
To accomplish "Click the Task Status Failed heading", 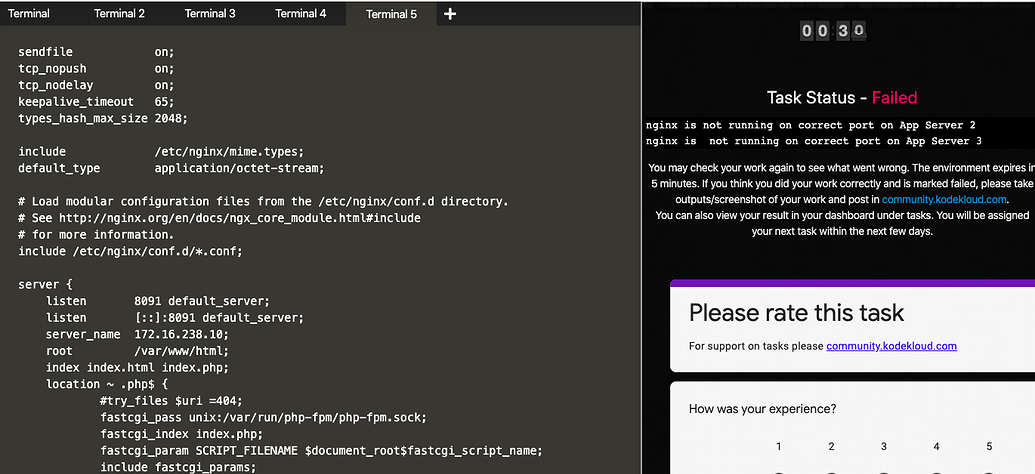I will pos(841,98).
